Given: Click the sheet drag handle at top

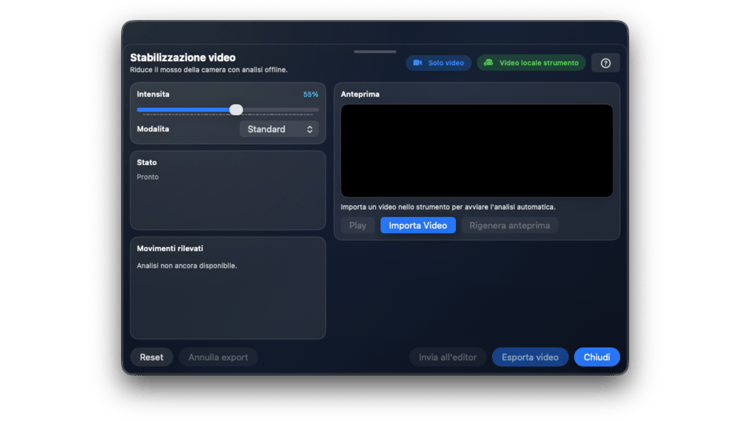Looking at the screenshot, I should coord(375,51).
